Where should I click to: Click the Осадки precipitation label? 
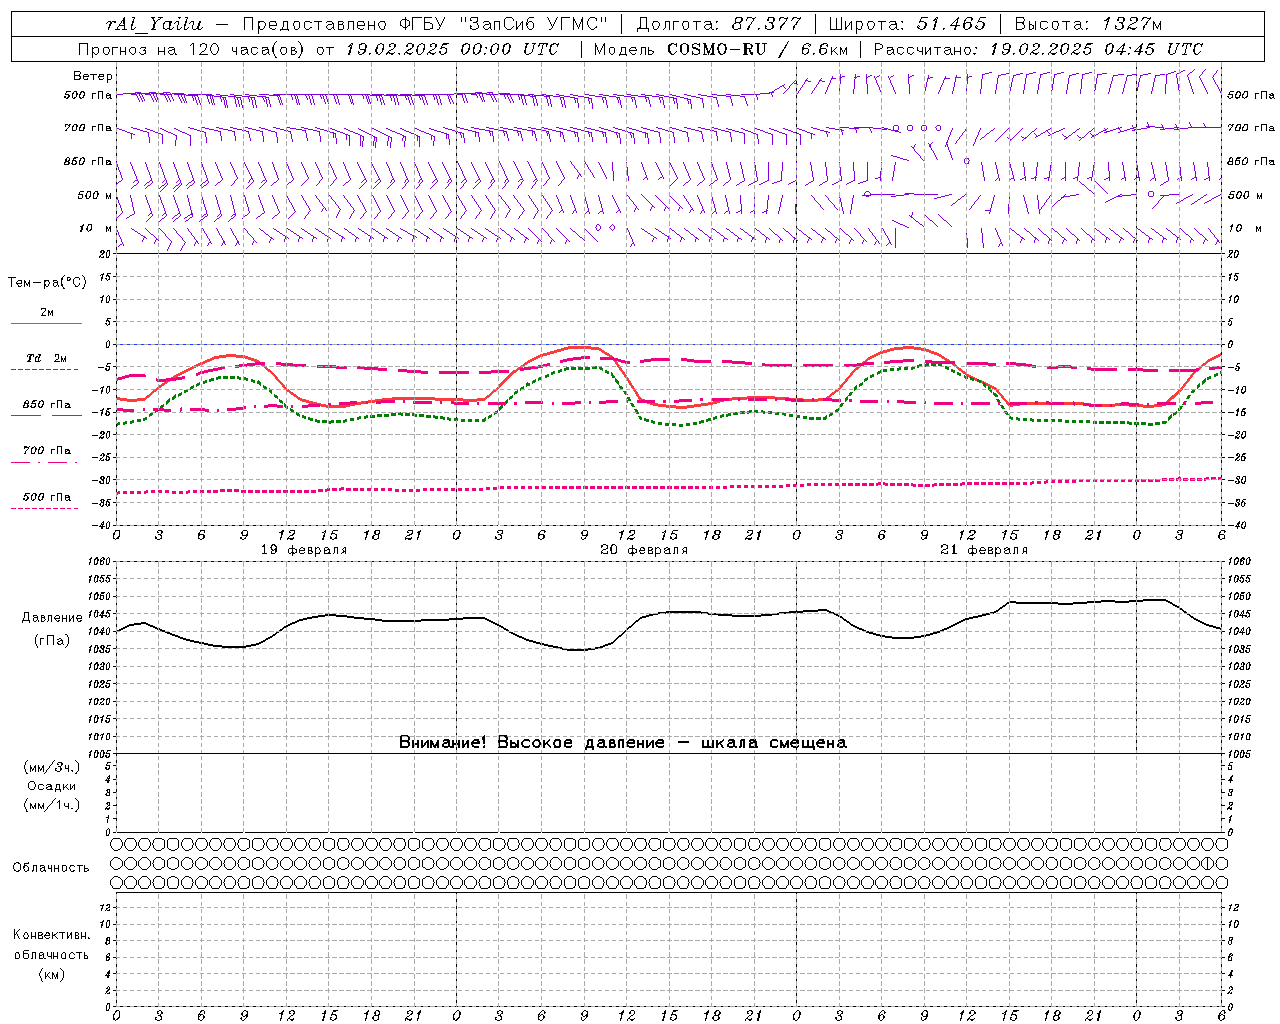(x=52, y=786)
